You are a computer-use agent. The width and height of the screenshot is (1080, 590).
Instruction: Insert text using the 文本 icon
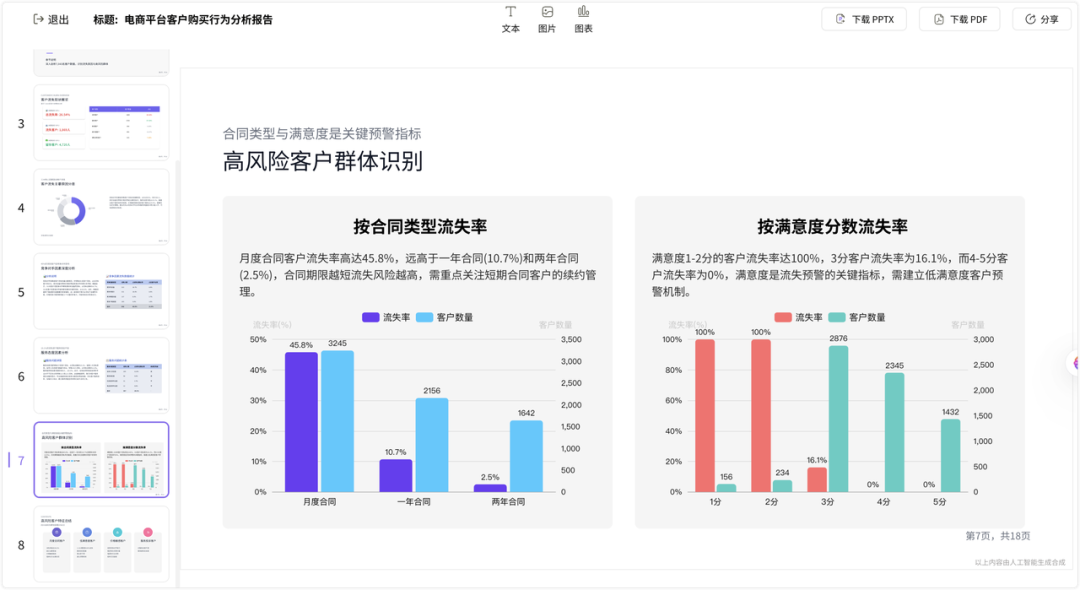point(510,18)
